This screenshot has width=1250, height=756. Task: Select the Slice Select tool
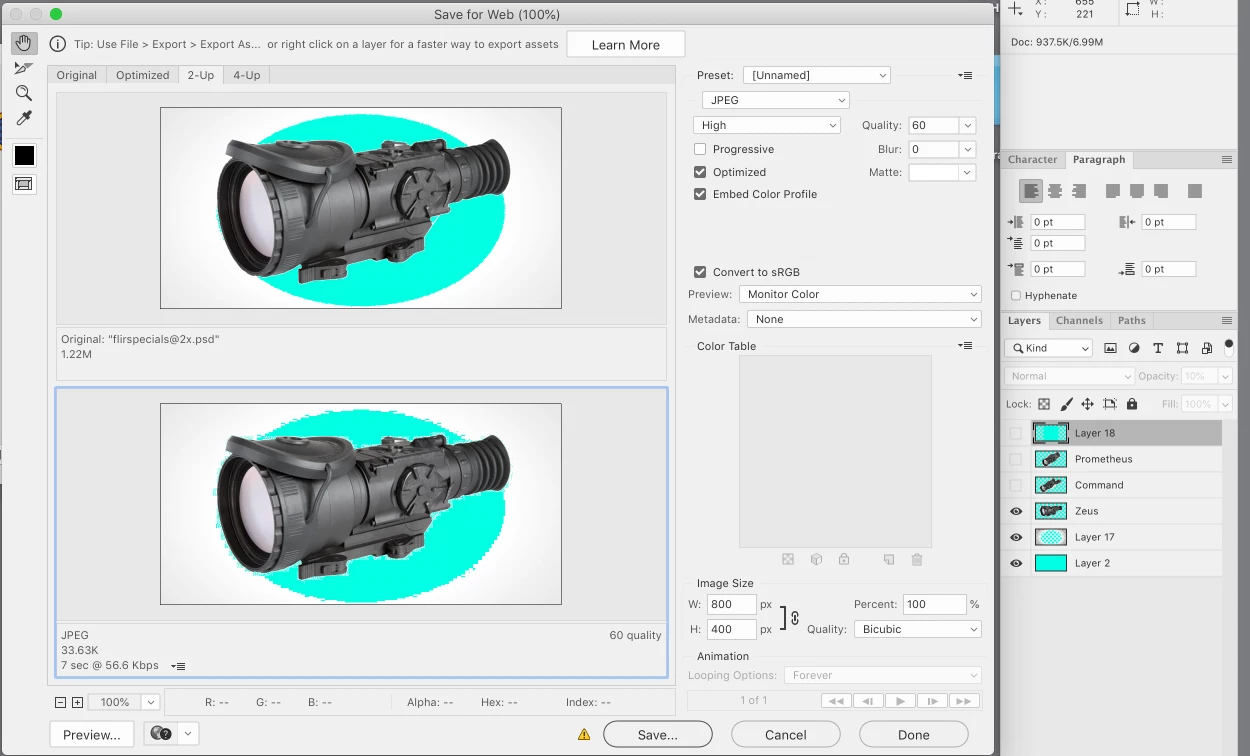pos(24,68)
